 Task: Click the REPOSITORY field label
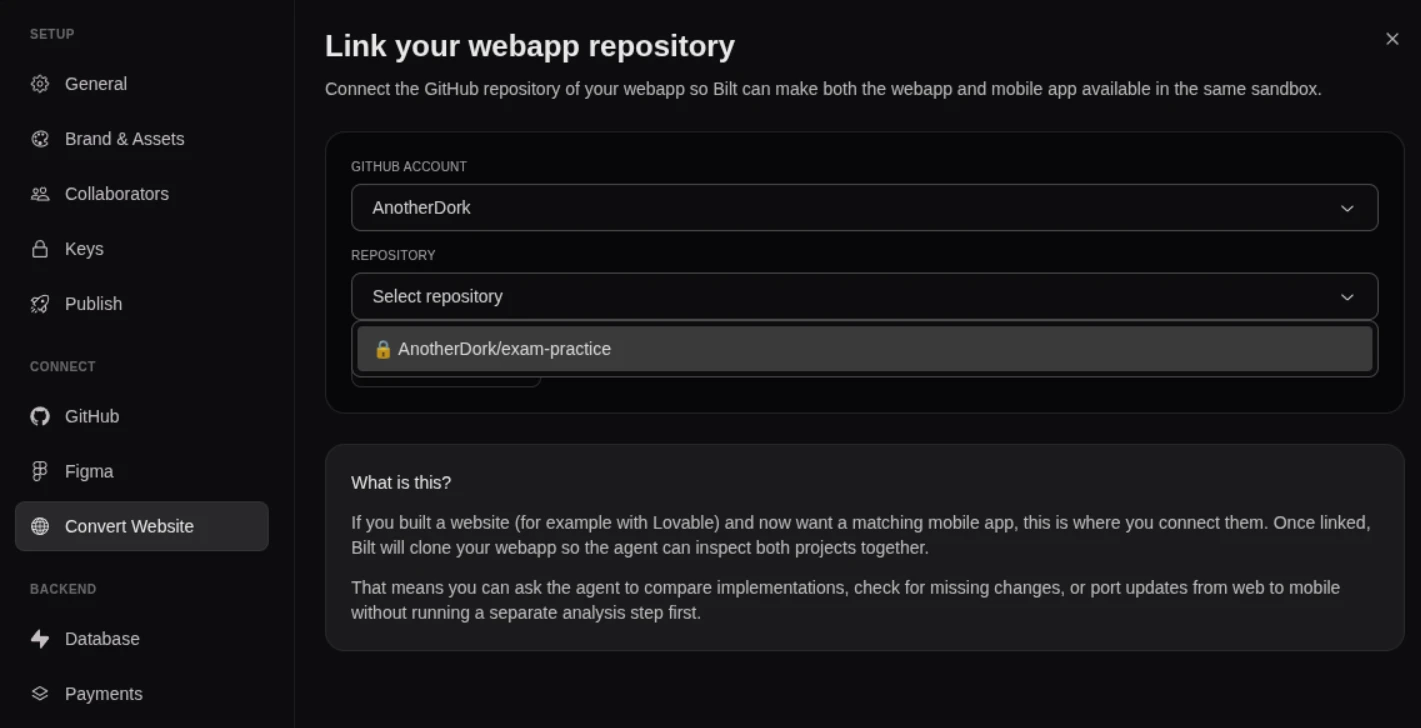pos(393,256)
